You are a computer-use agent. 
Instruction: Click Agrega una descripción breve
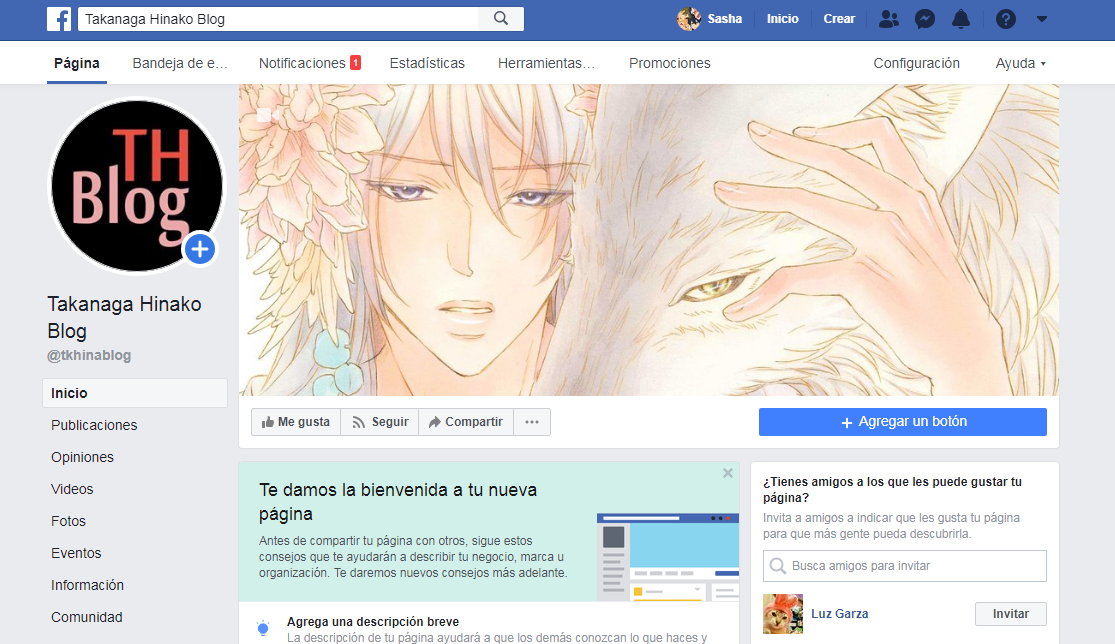(373, 621)
